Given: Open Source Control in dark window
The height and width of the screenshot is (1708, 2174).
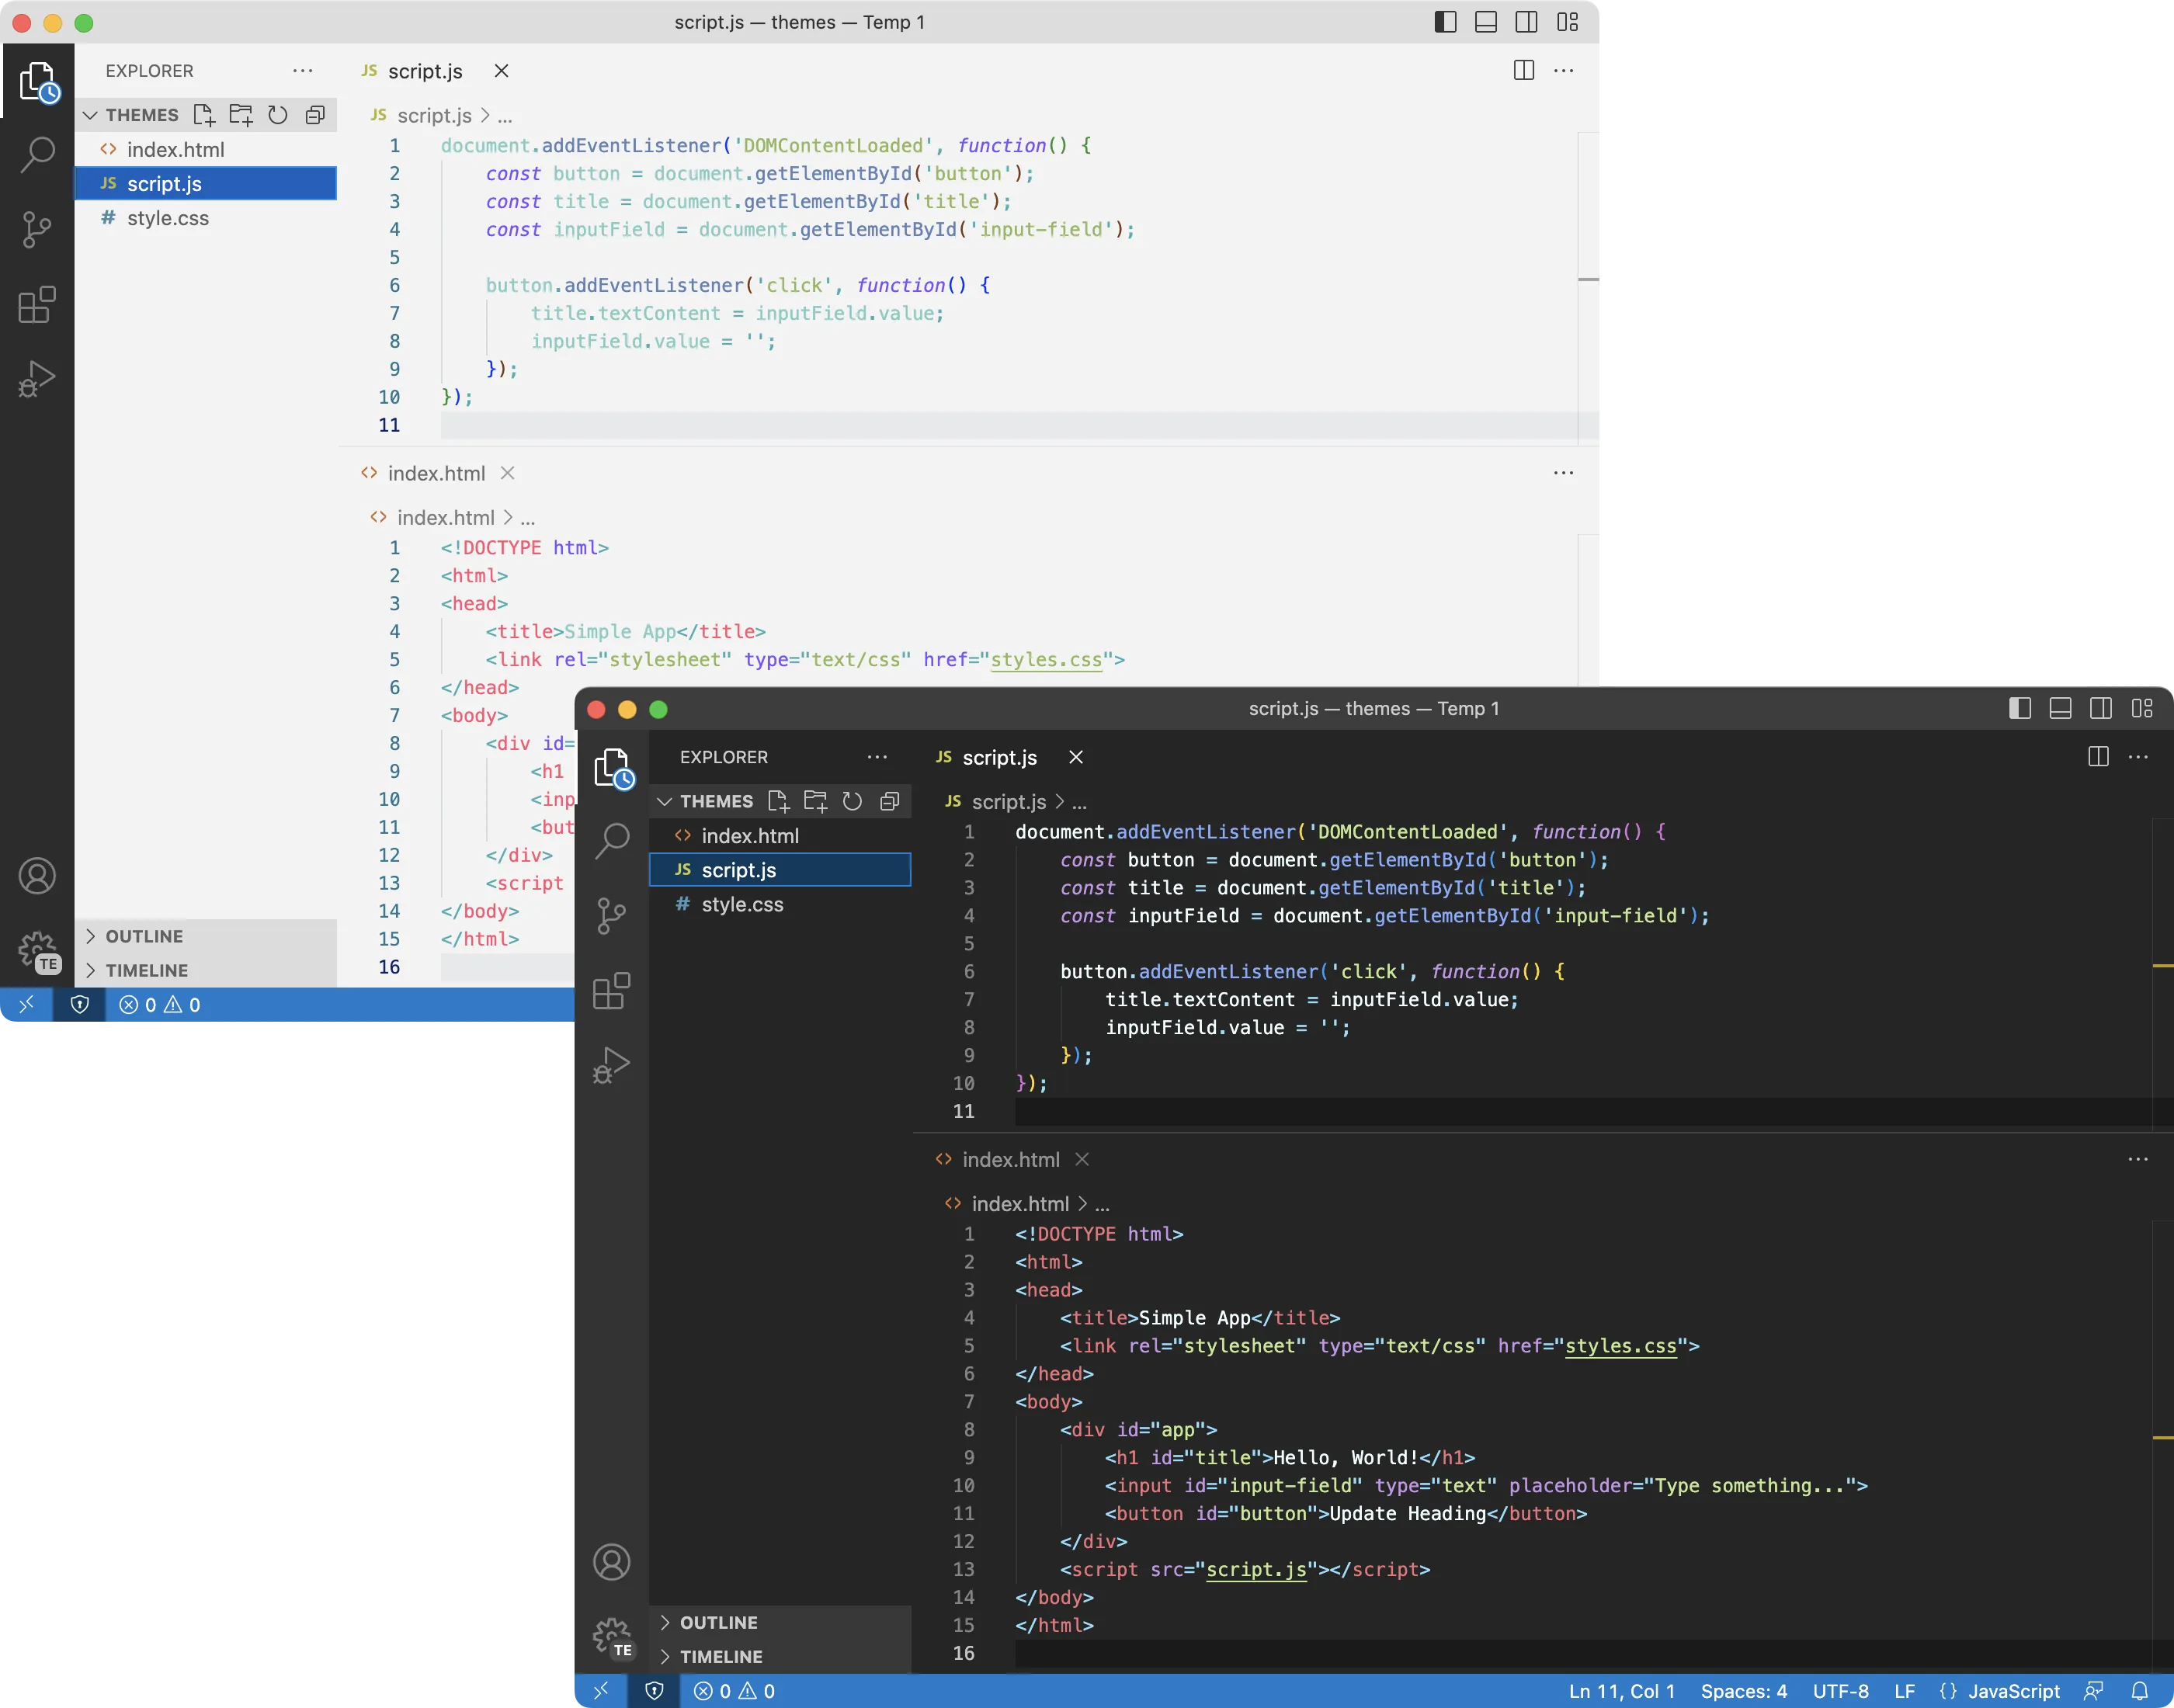Looking at the screenshot, I should pos(611,915).
